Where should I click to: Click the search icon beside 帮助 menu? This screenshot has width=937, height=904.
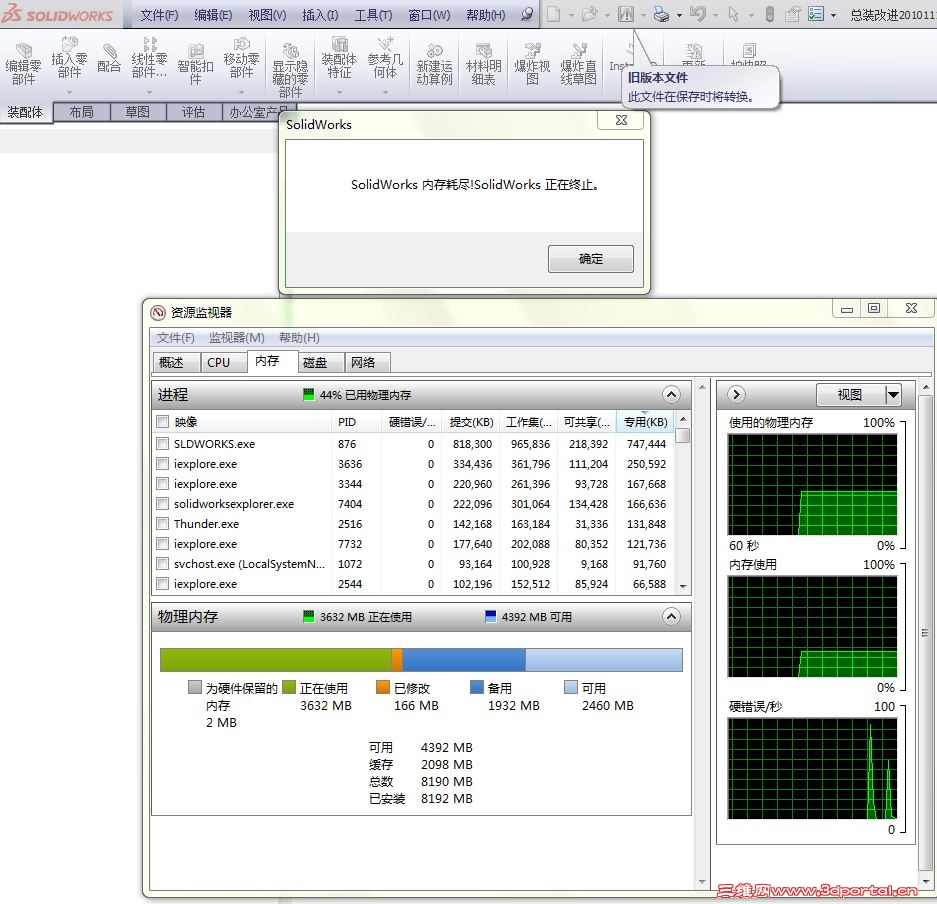[526, 14]
